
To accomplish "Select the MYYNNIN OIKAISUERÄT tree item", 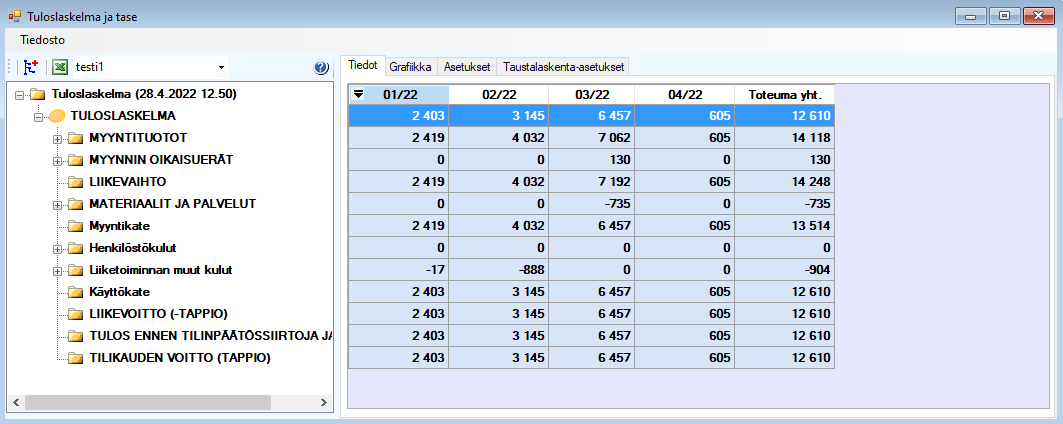I will (161, 160).
